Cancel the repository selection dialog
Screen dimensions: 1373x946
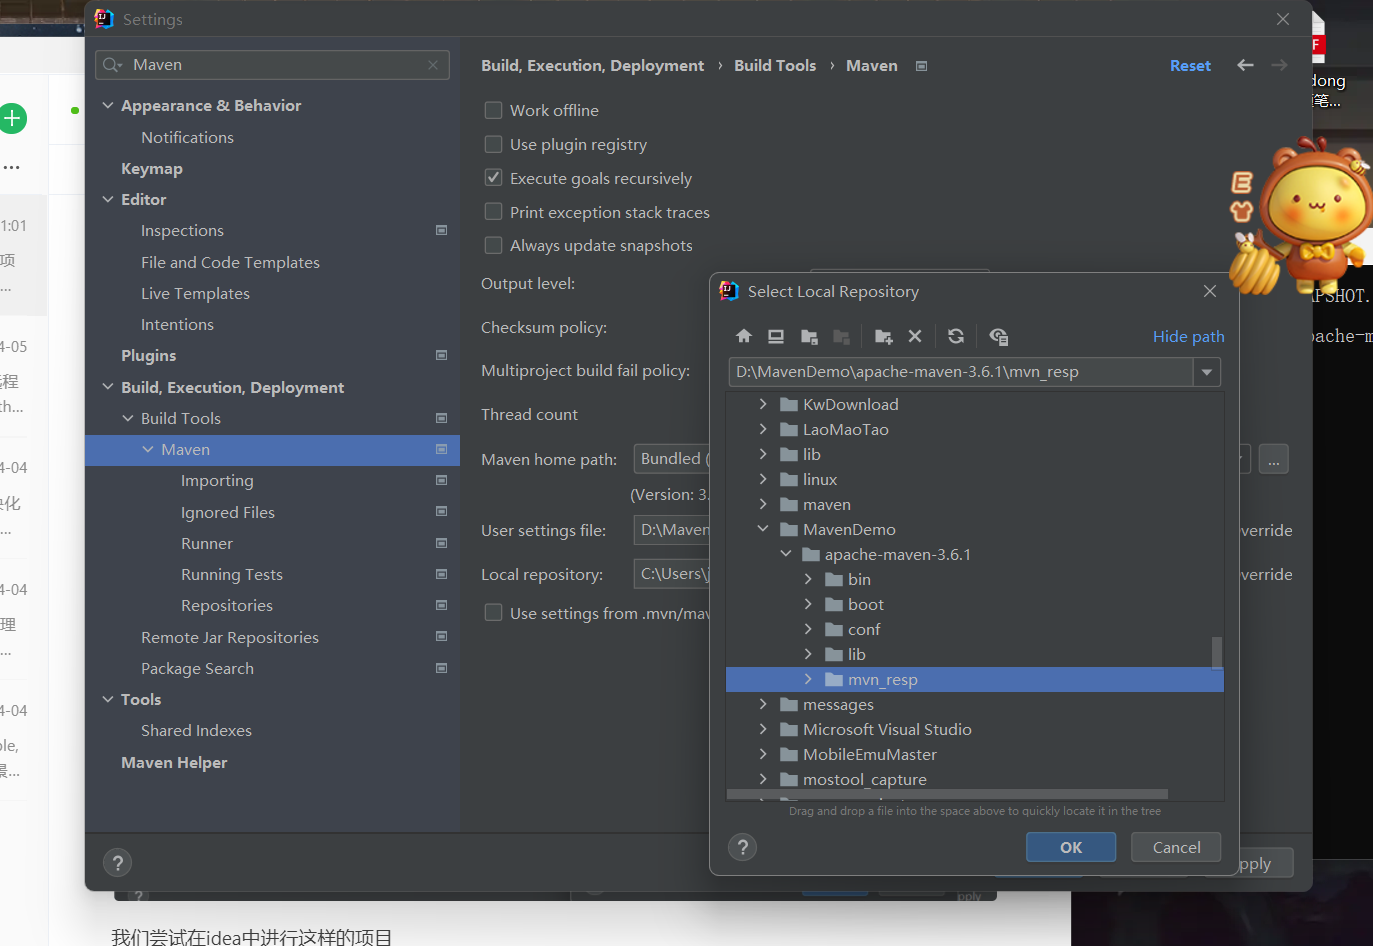(1176, 847)
